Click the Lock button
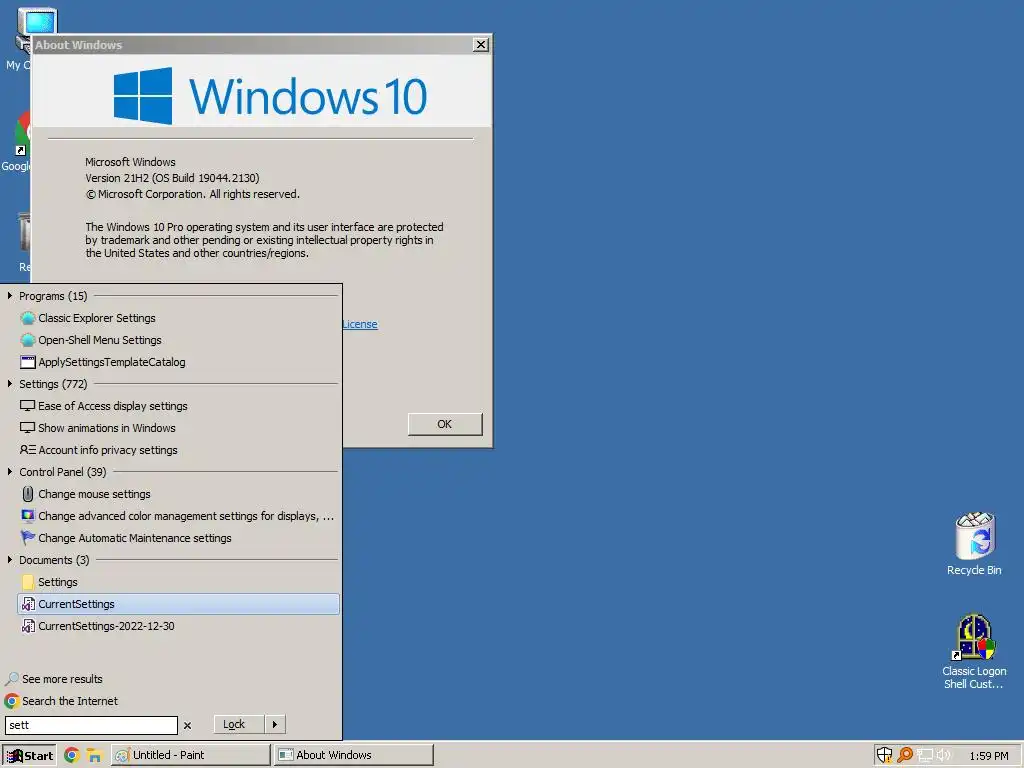The height and width of the screenshot is (768, 1024). (x=239, y=724)
